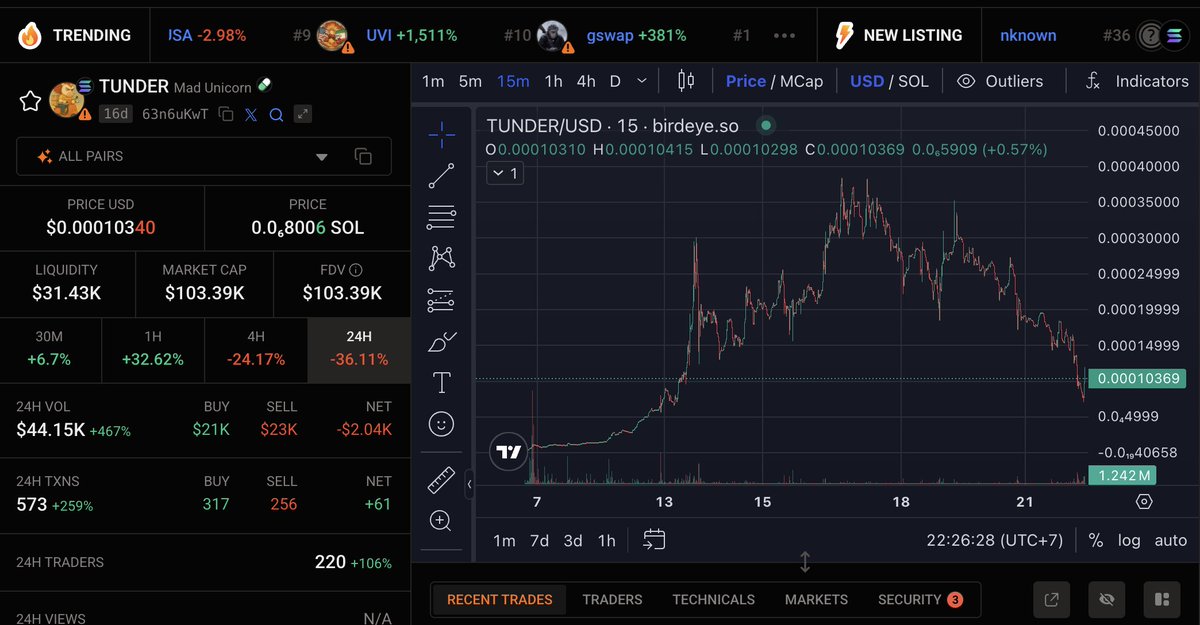Collapse the drawing toolbar with the side arrow
Screen dimensions: 1200x625
tap(470, 485)
